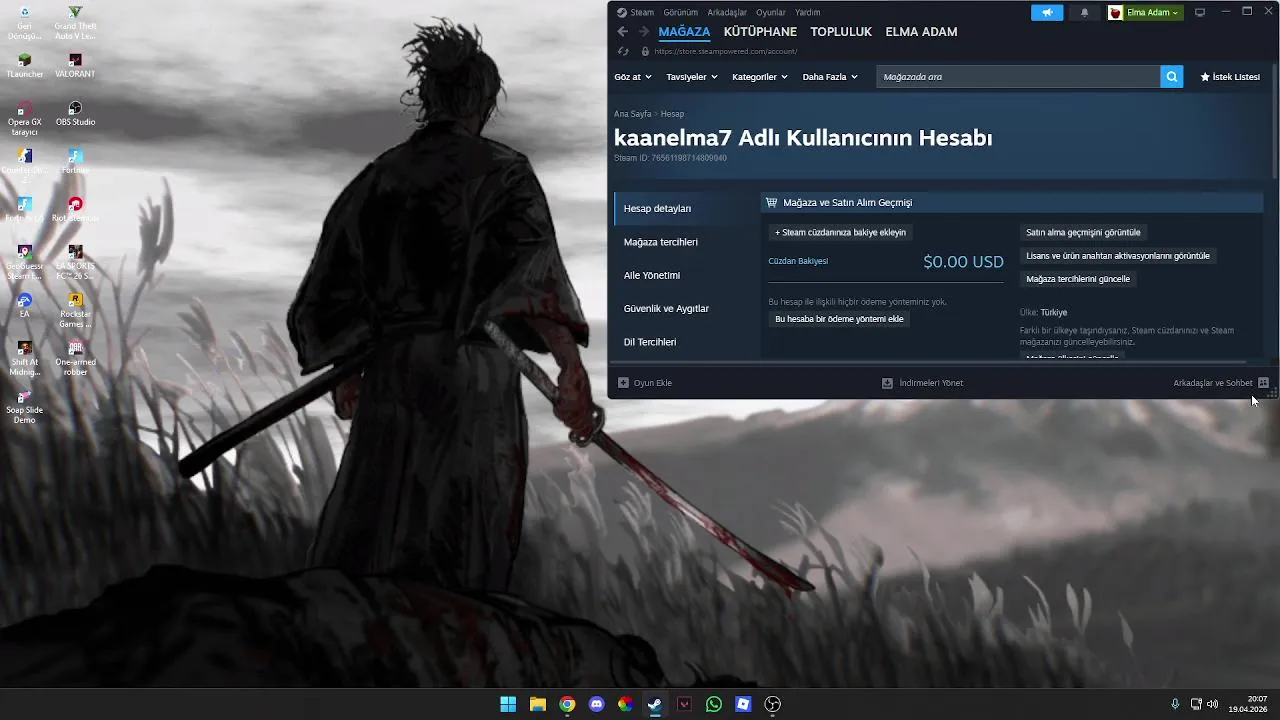The height and width of the screenshot is (720, 1280).
Task: Open the EA desktop shortcut
Action: pyautogui.click(x=24, y=306)
